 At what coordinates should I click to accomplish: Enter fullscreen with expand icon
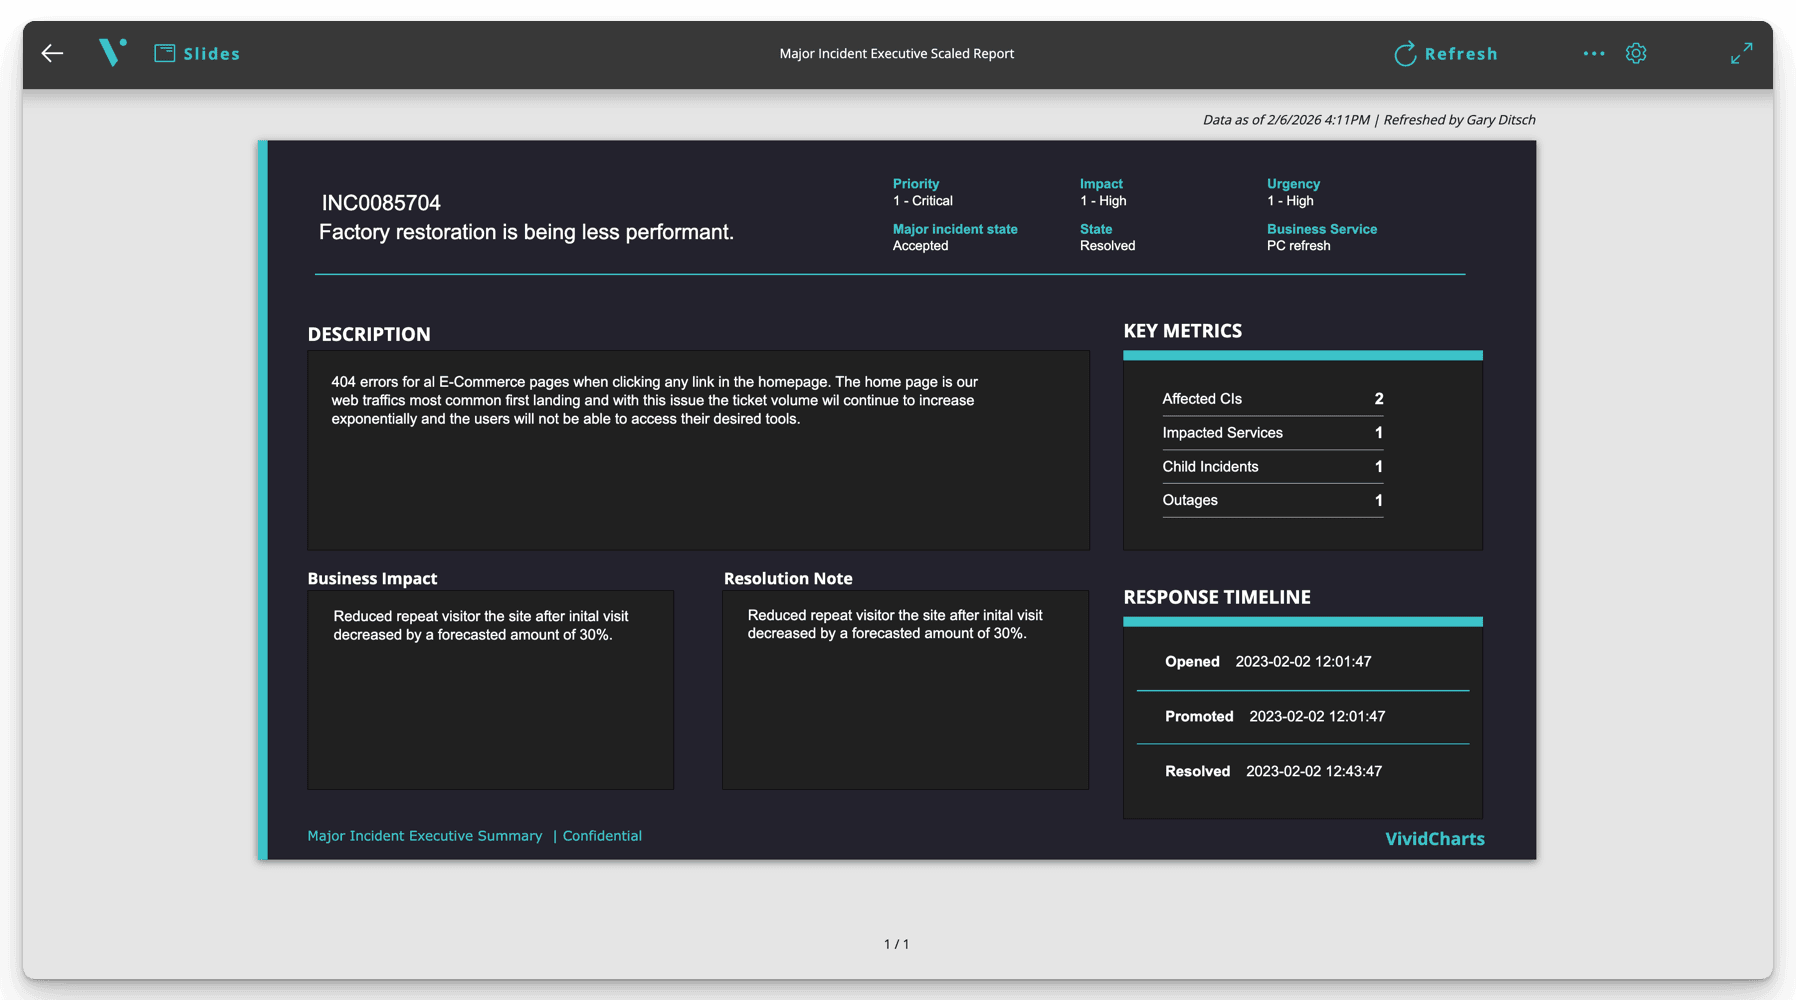[1741, 53]
